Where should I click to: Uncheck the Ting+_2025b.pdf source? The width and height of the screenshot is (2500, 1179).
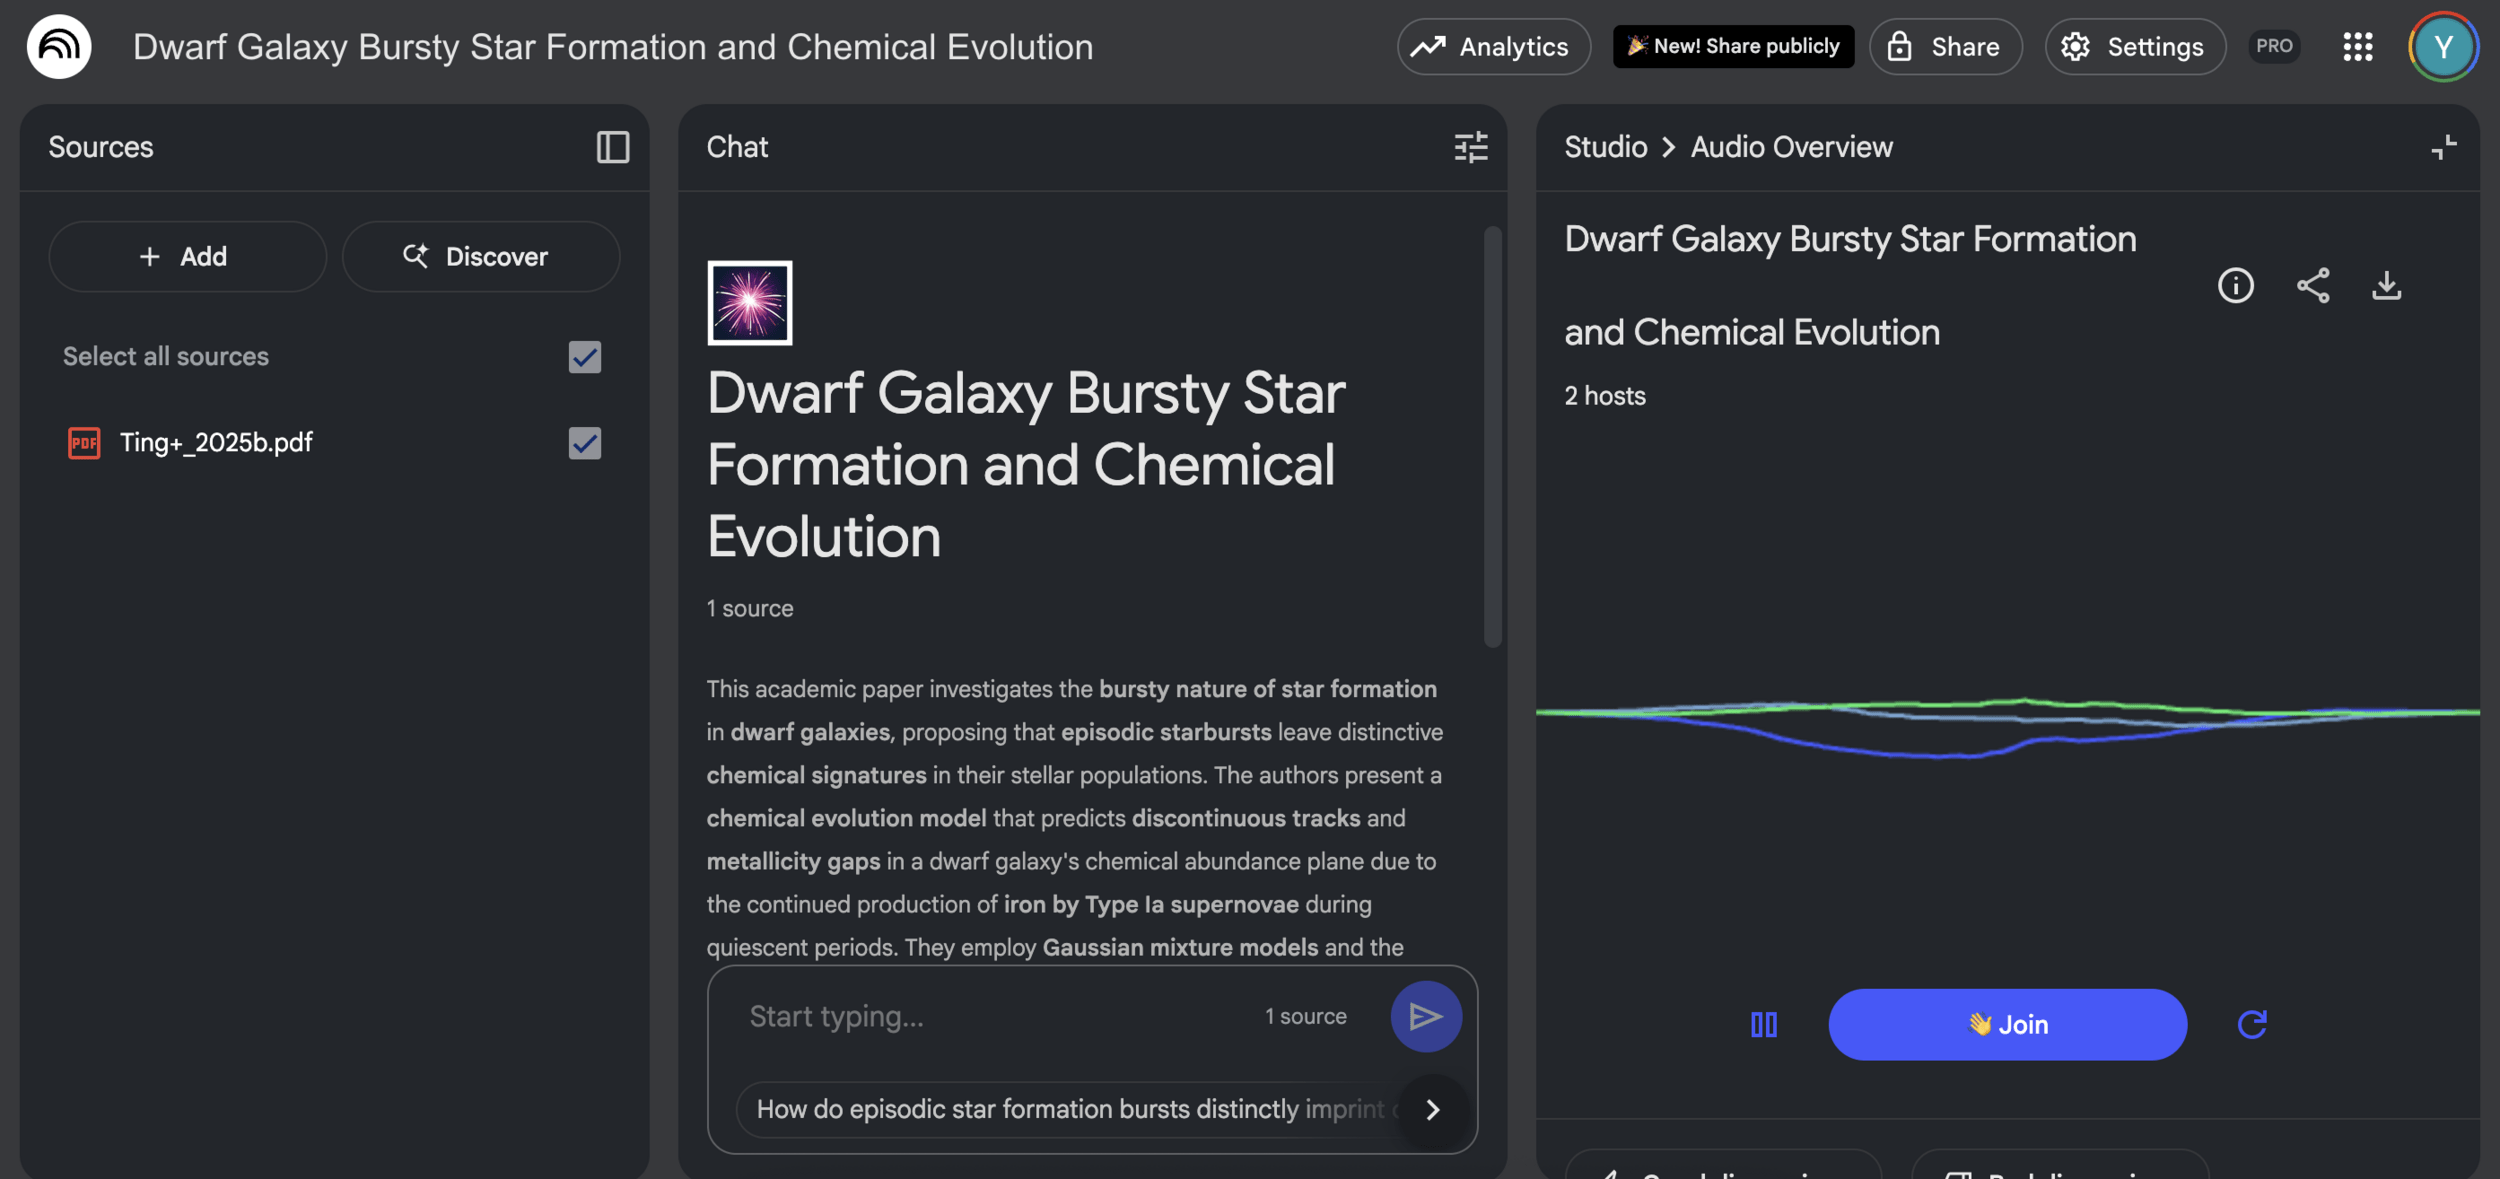584,443
